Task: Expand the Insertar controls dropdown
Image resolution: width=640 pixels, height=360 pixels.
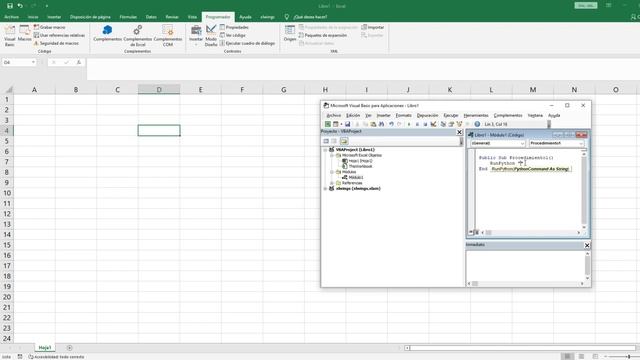Action: [x=196, y=36]
